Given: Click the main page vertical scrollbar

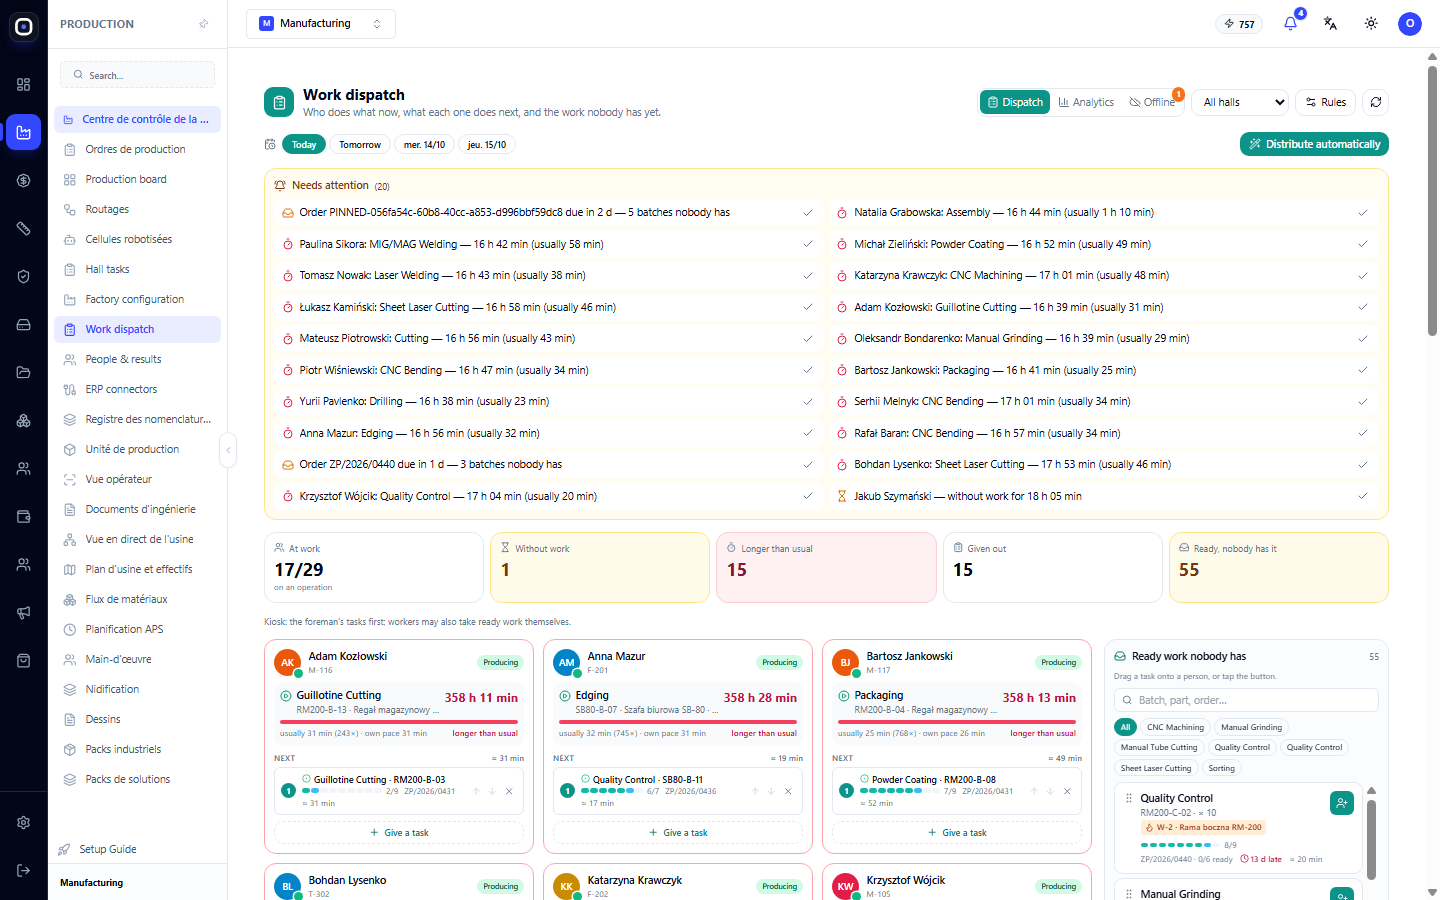Looking at the screenshot, I should pyautogui.click(x=1432, y=200).
